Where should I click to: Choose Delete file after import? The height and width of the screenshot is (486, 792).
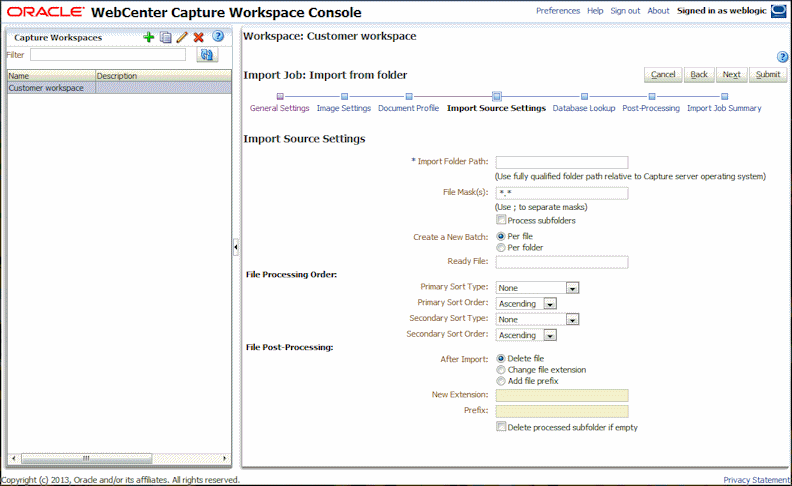click(501, 358)
